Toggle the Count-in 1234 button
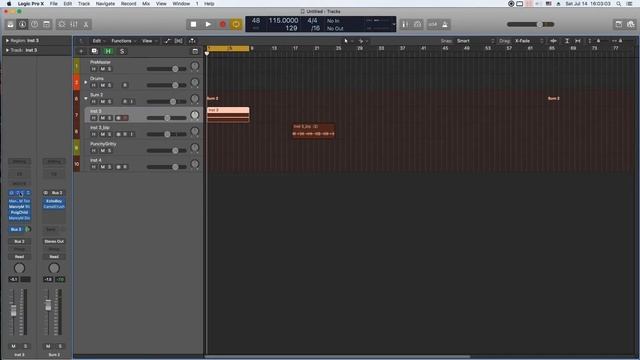 pyautogui.click(x=433, y=24)
